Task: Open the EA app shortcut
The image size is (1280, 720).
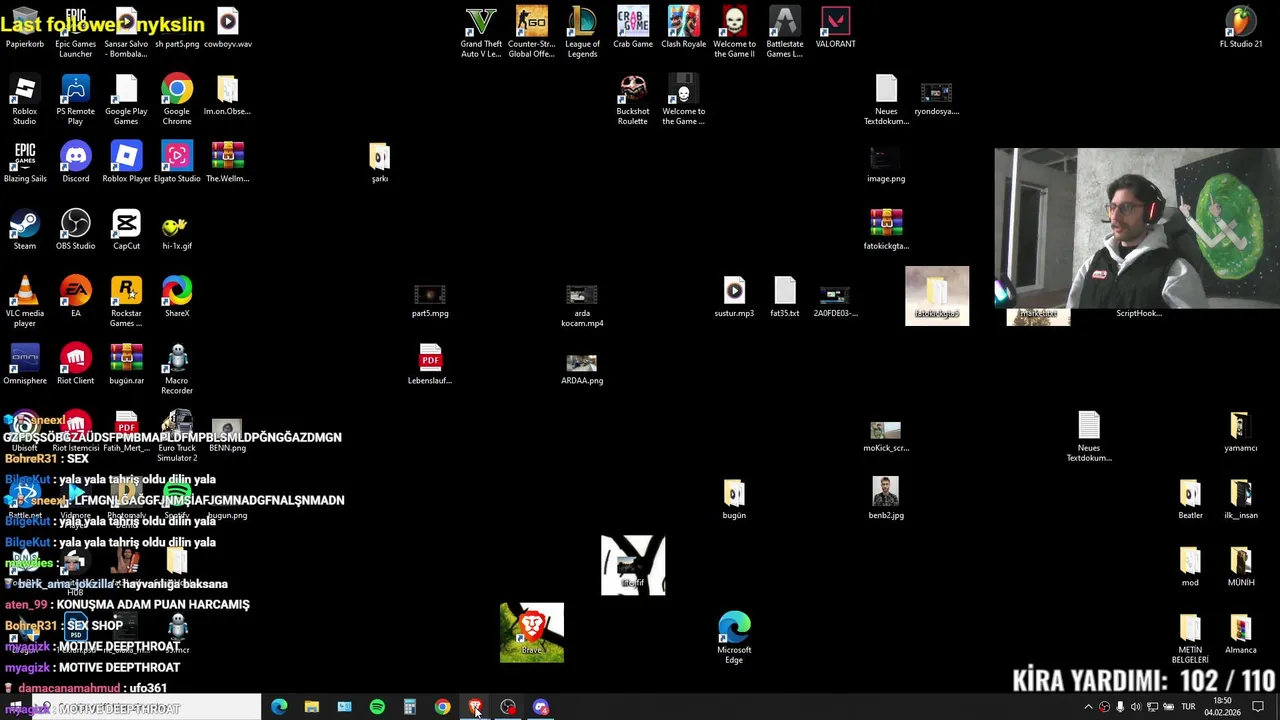Action: tap(75, 296)
